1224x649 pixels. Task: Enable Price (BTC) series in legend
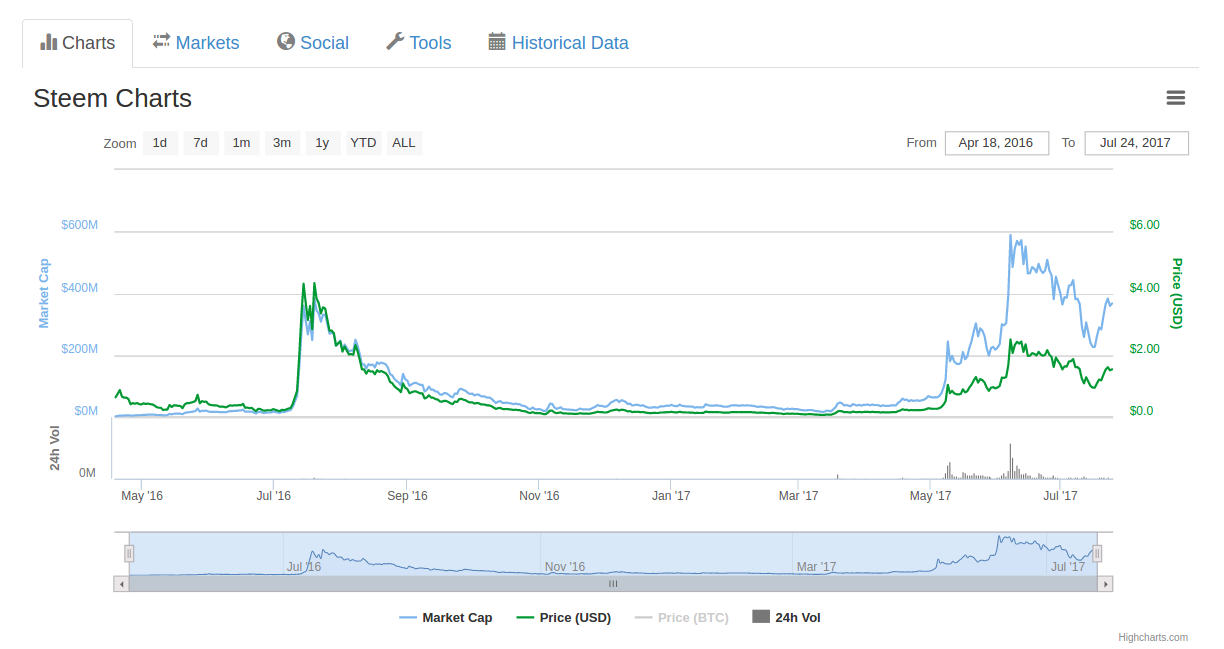682,618
